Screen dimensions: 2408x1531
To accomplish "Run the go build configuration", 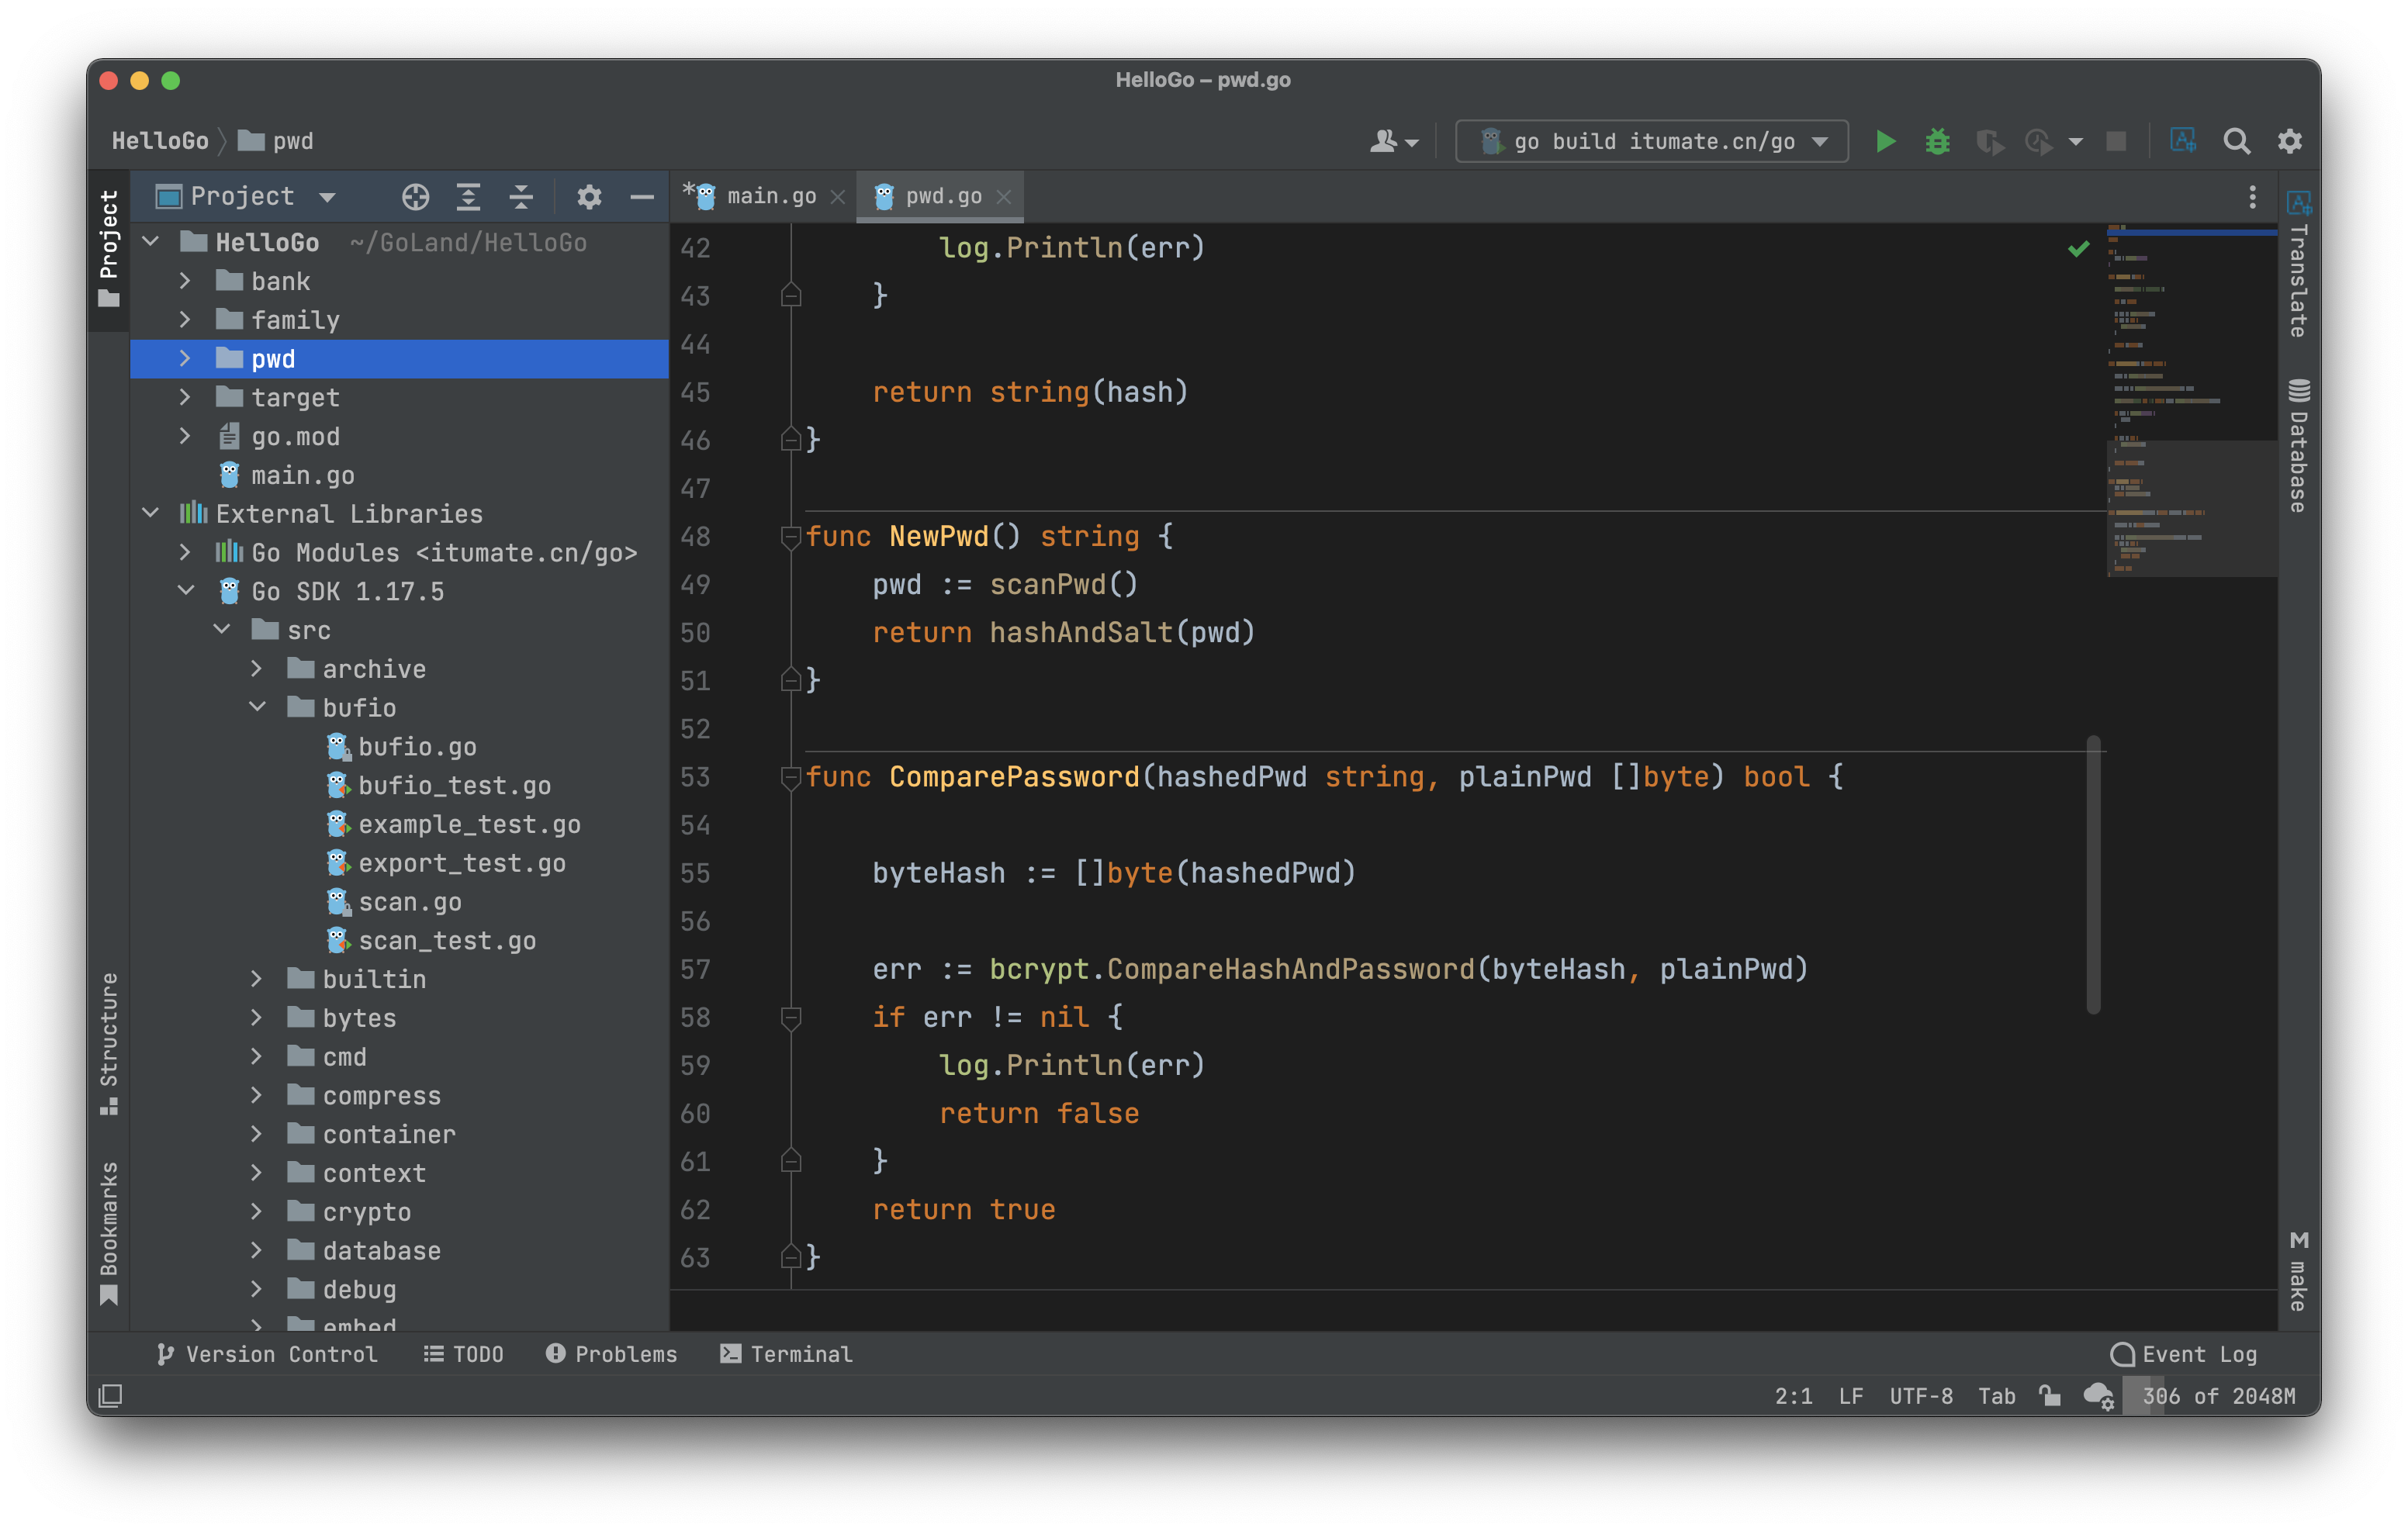I will click(1885, 141).
